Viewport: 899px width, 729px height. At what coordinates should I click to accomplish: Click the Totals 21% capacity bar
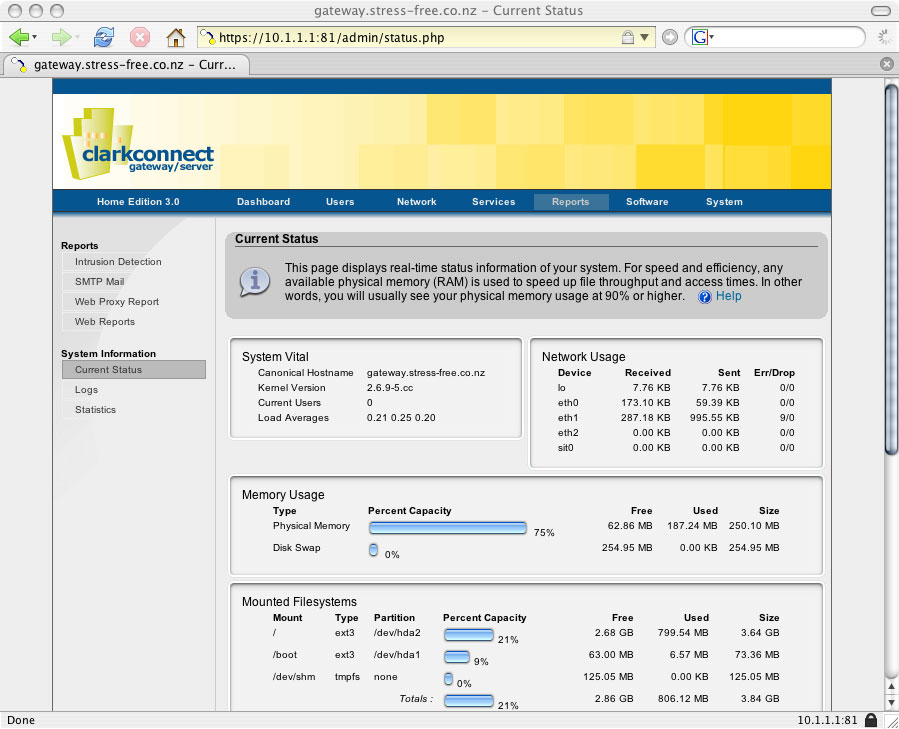(x=469, y=701)
